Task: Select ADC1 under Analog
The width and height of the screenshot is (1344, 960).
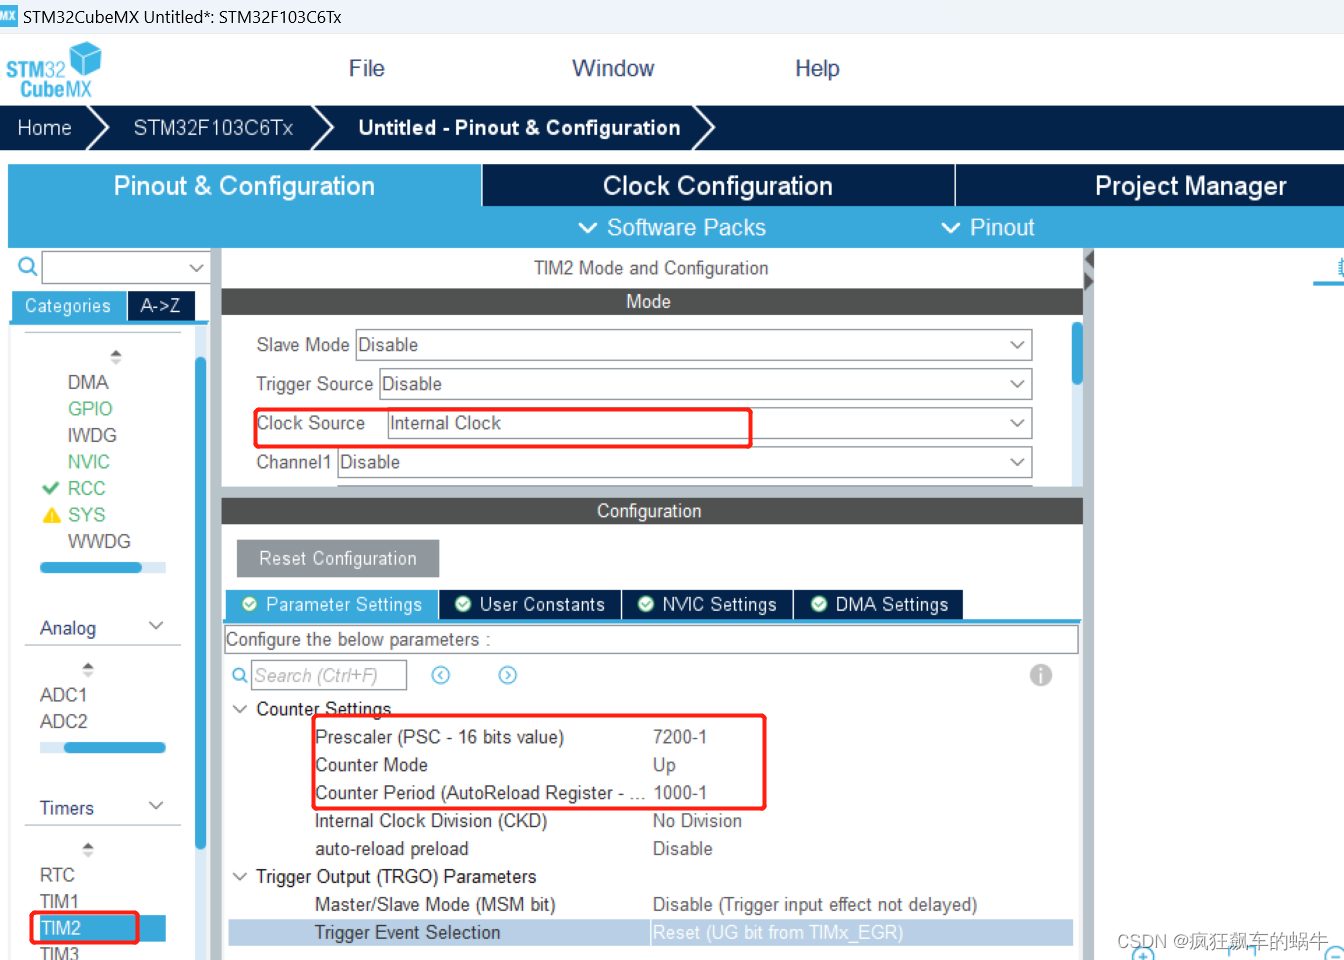Action: [x=63, y=695]
